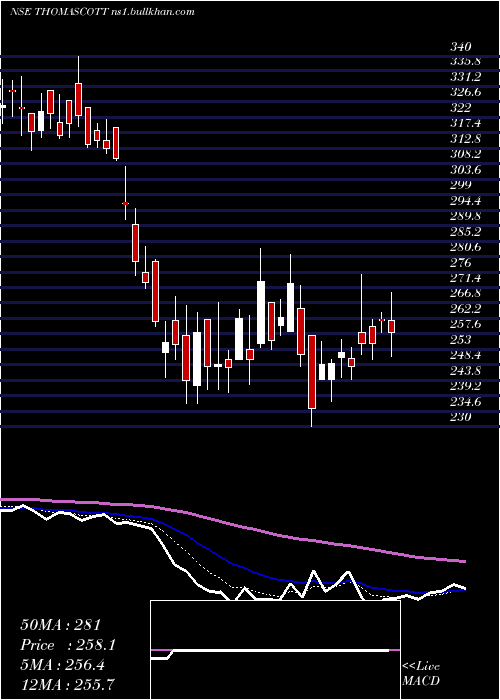Click the 271.4 price axis label

coord(465,278)
